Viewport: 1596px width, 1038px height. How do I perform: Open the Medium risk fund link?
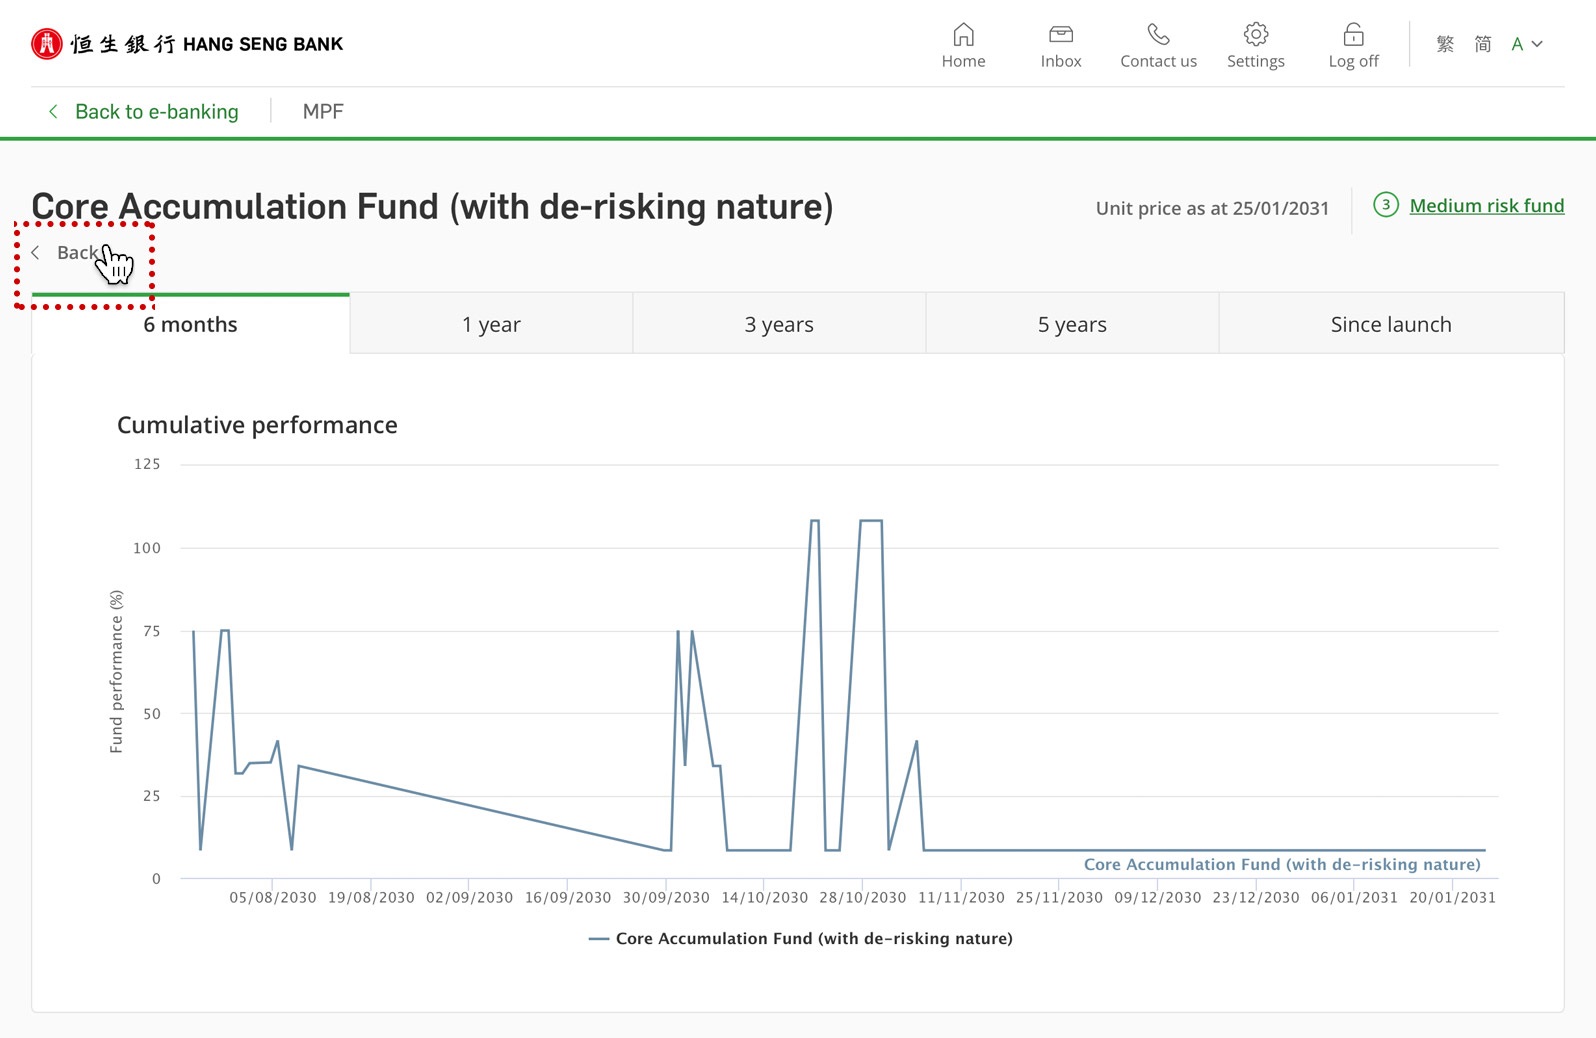point(1487,206)
